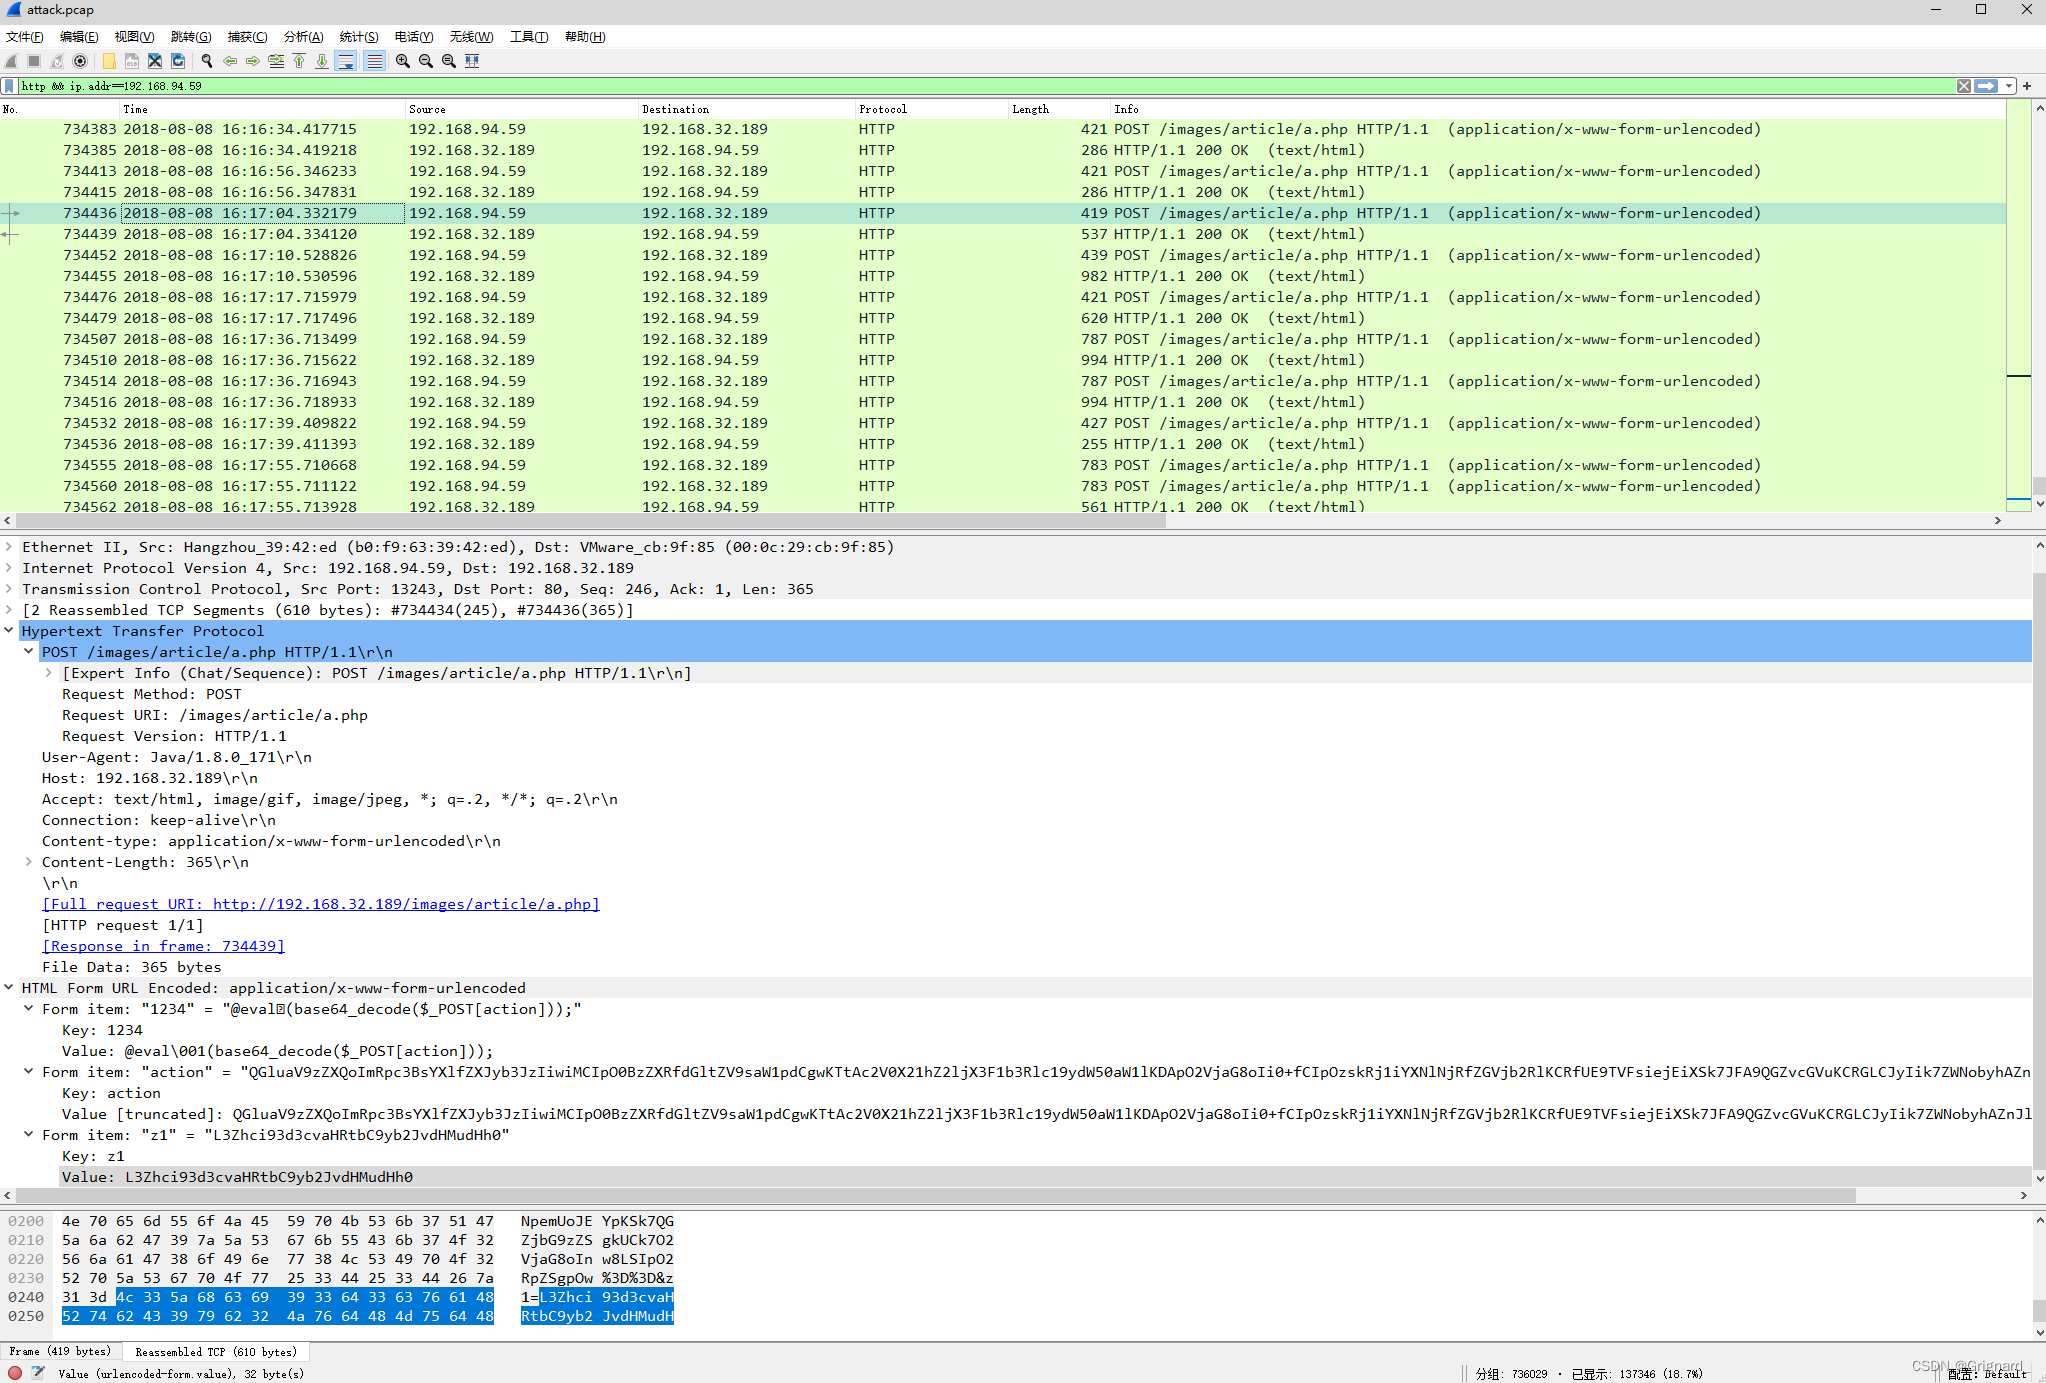Reload this capture file icon
The image size is (2046, 1383).
tap(178, 61)
